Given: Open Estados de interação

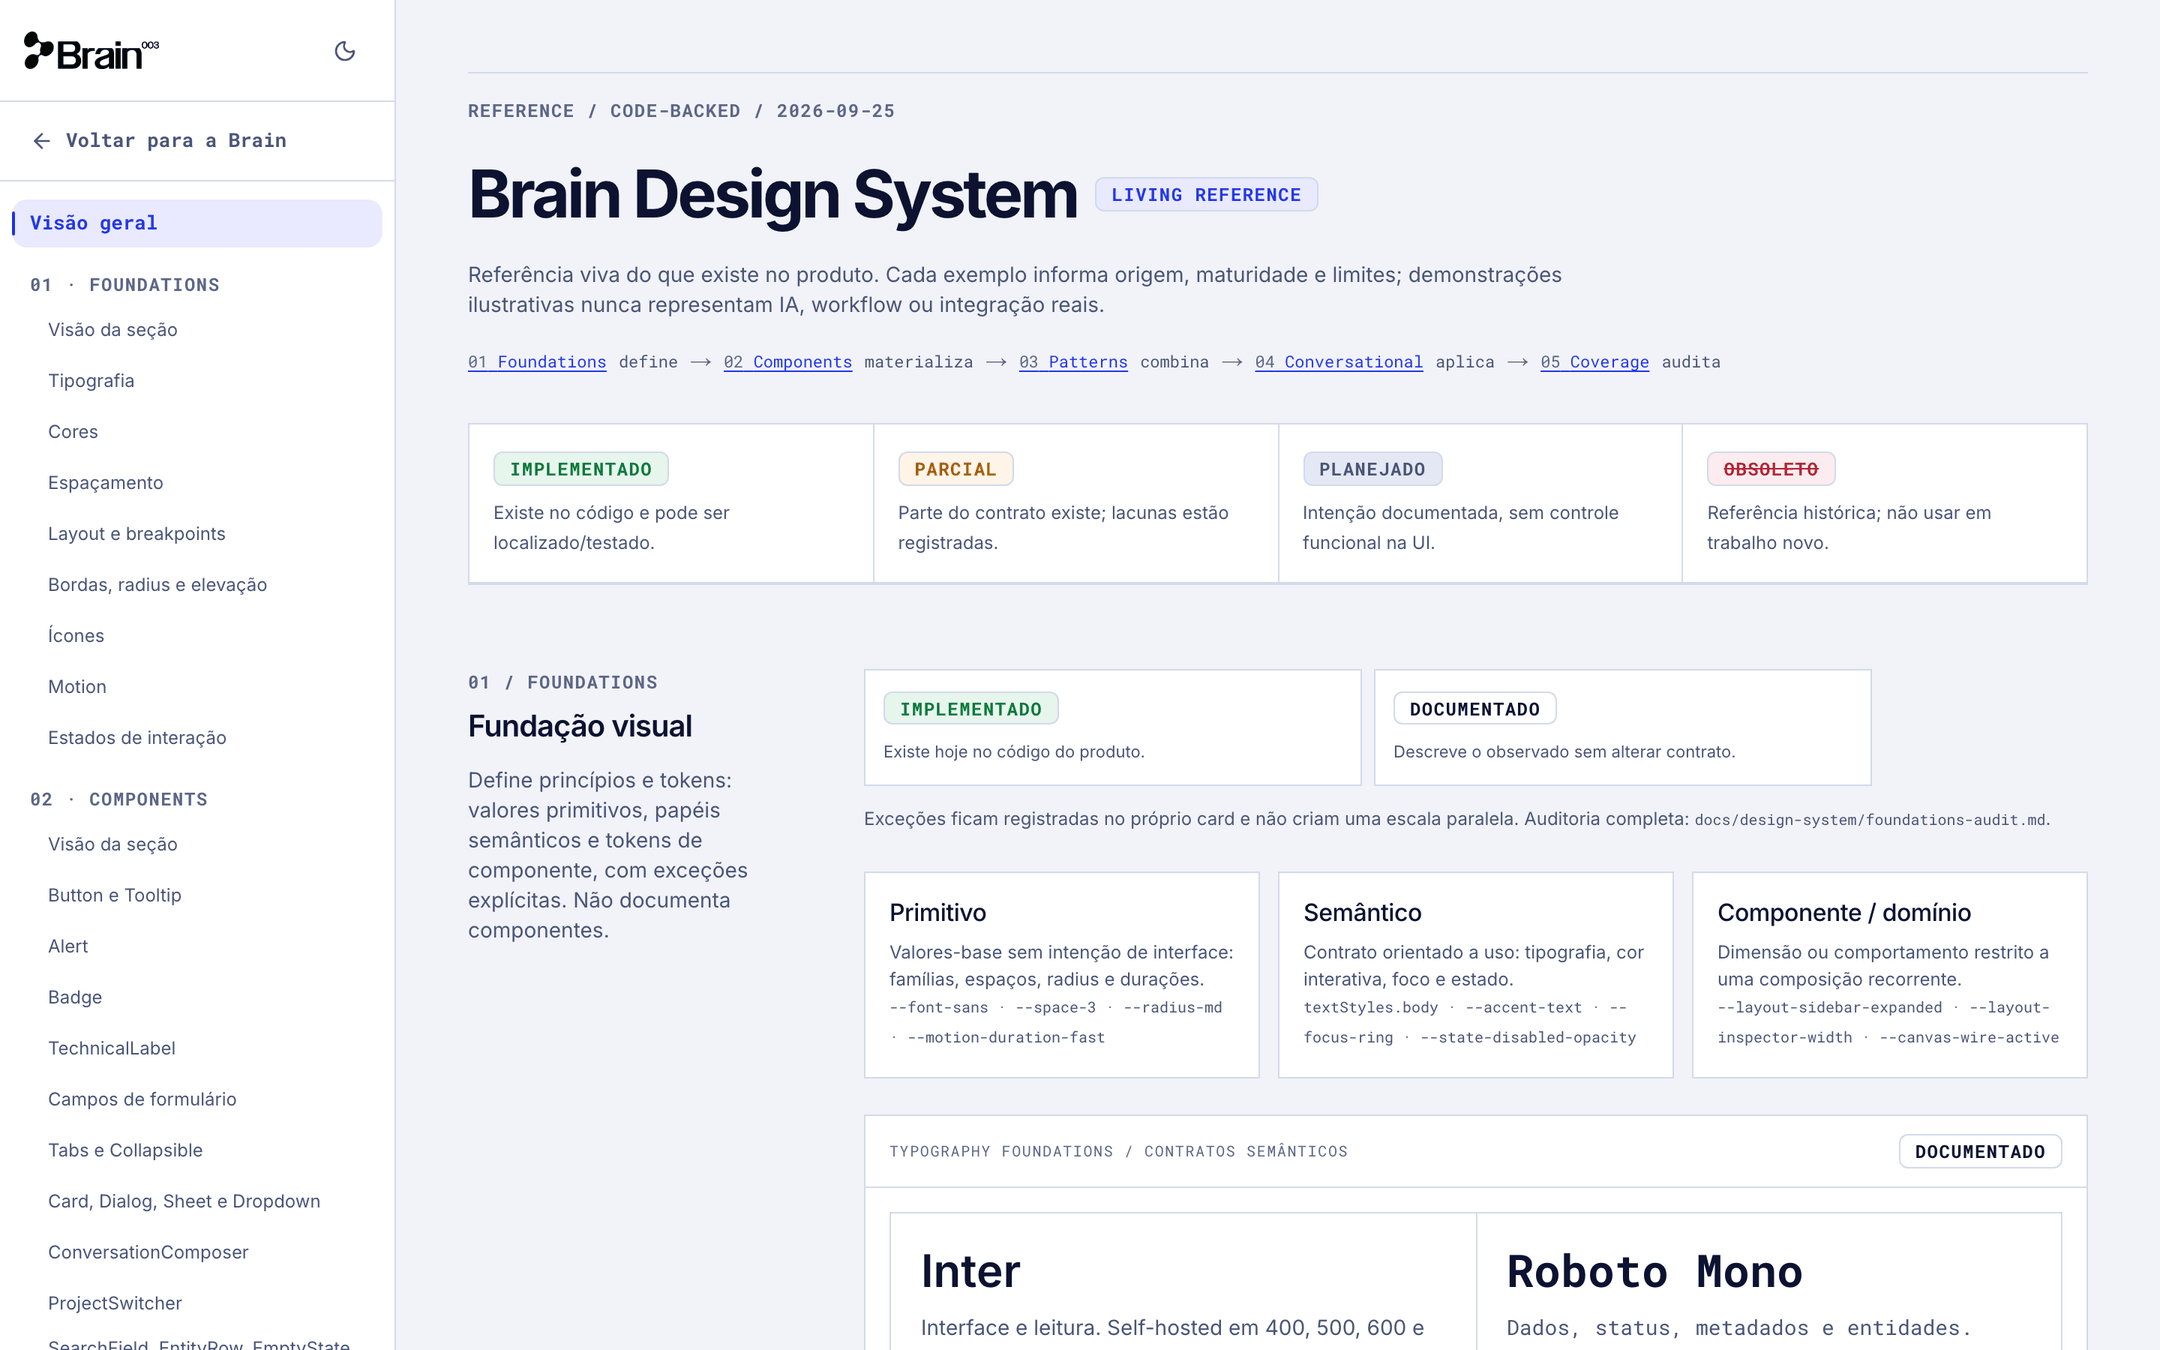Looking at the screenshot, I should point(137,738).
